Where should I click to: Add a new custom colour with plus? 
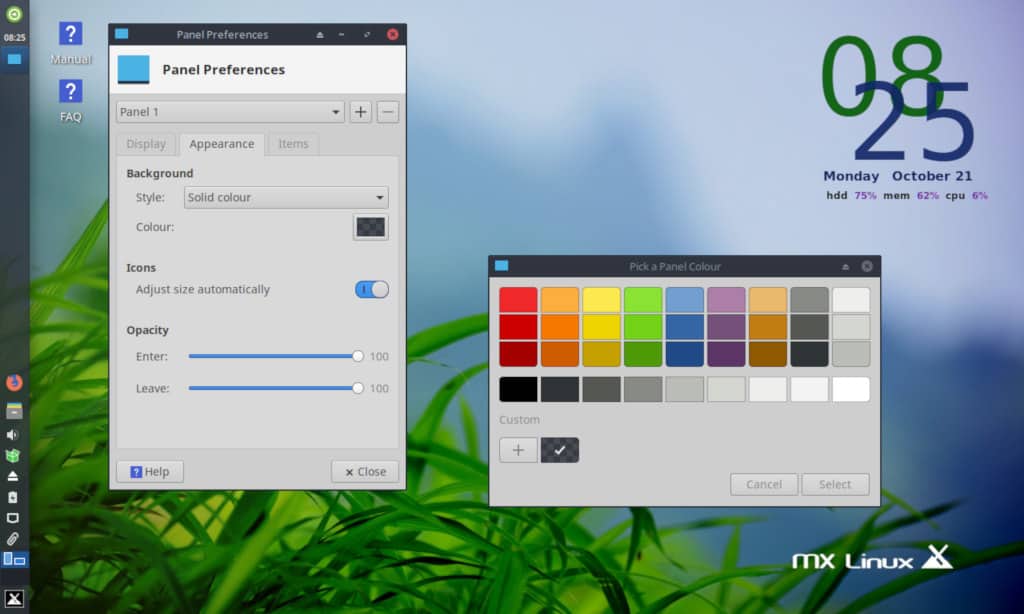click(518, 450)
